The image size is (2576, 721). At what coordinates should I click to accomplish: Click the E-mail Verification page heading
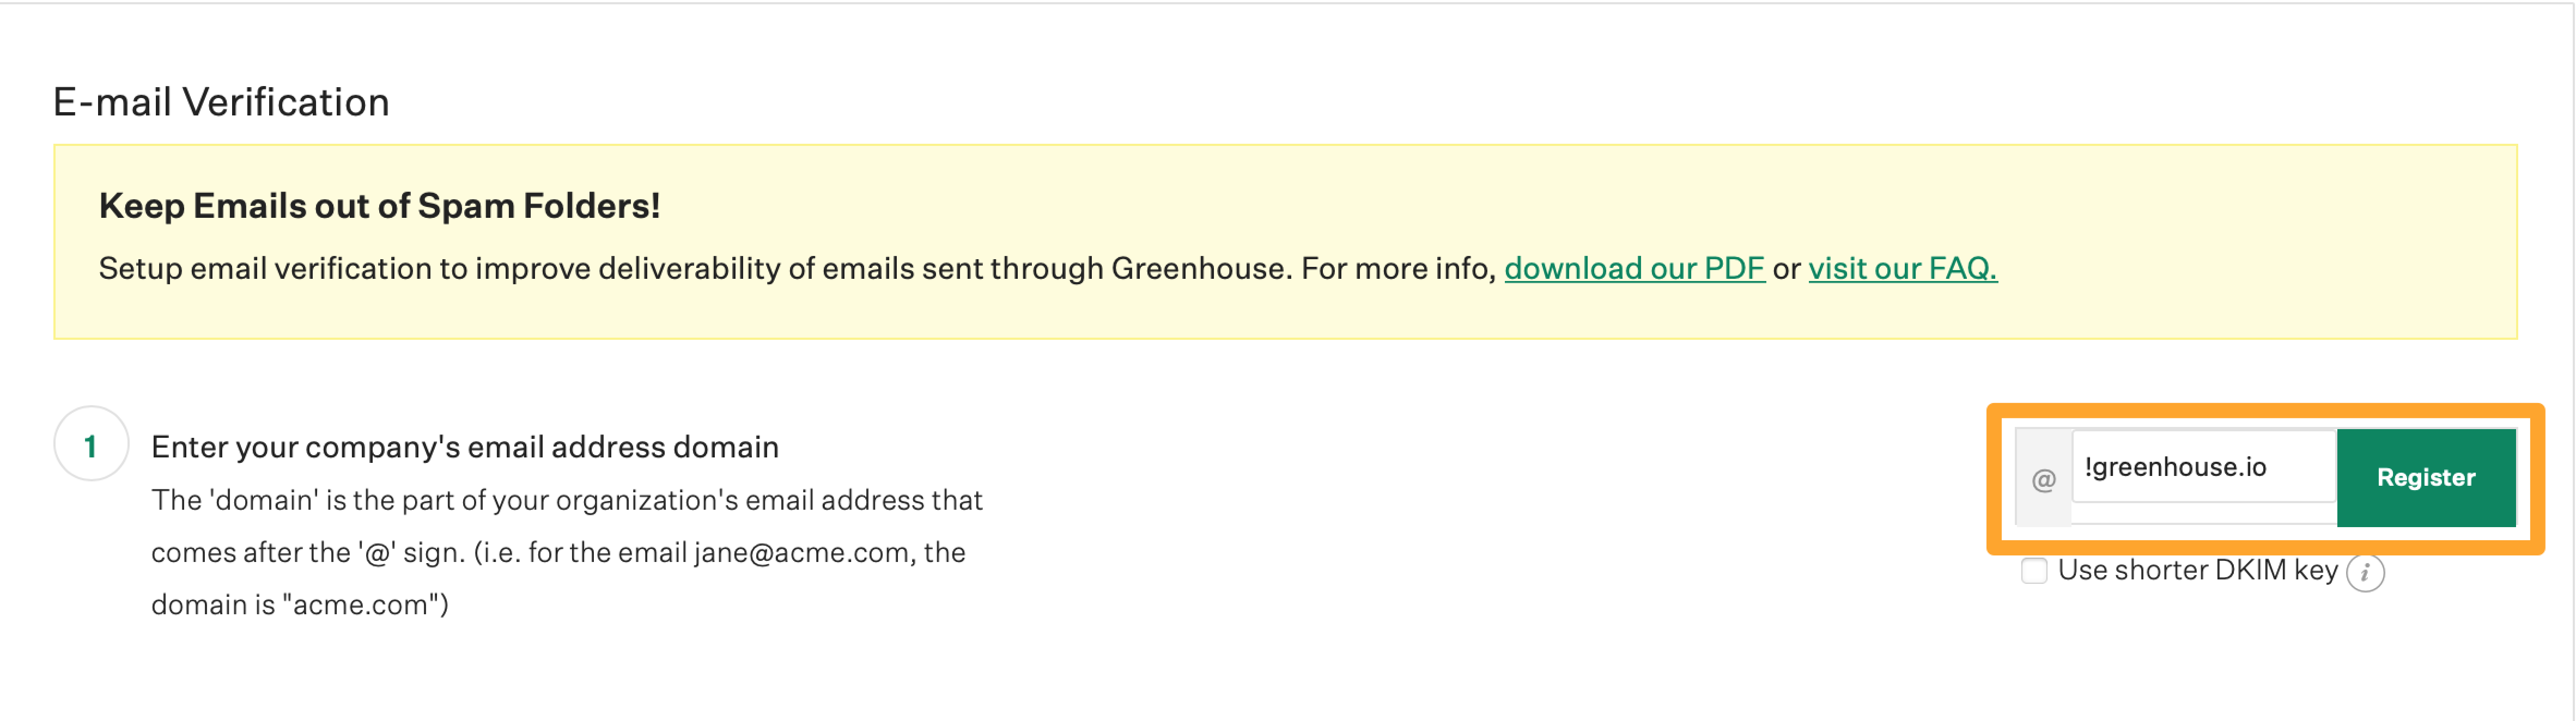point(221,102)
